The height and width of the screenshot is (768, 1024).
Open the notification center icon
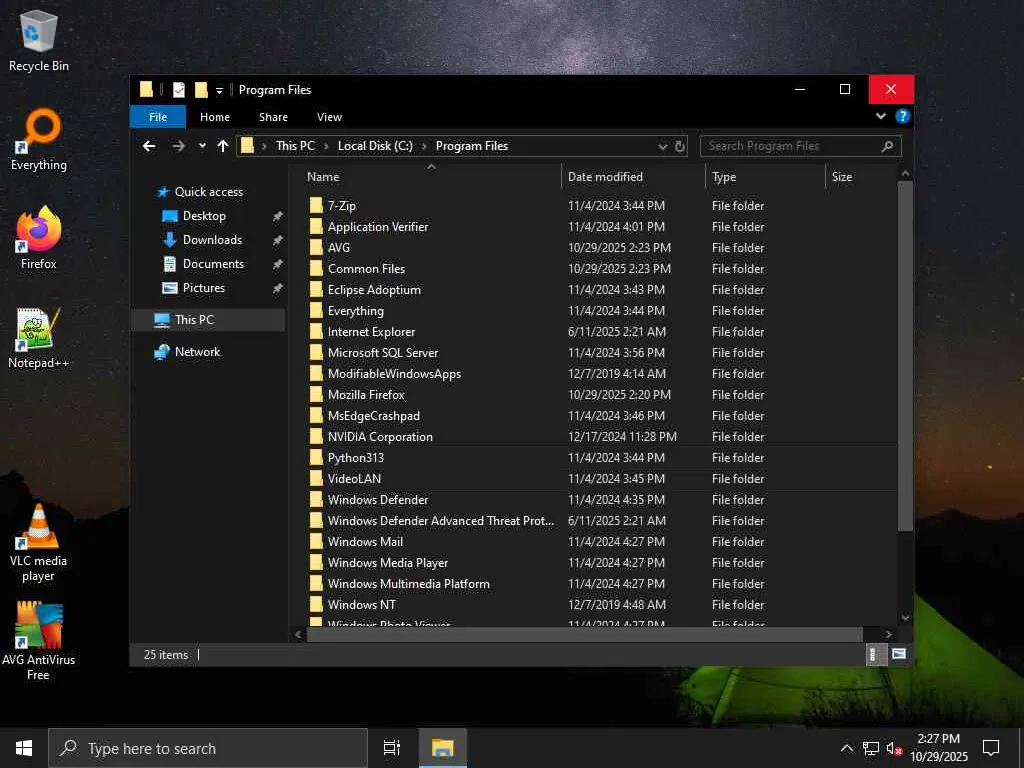(x=991, y=748)
